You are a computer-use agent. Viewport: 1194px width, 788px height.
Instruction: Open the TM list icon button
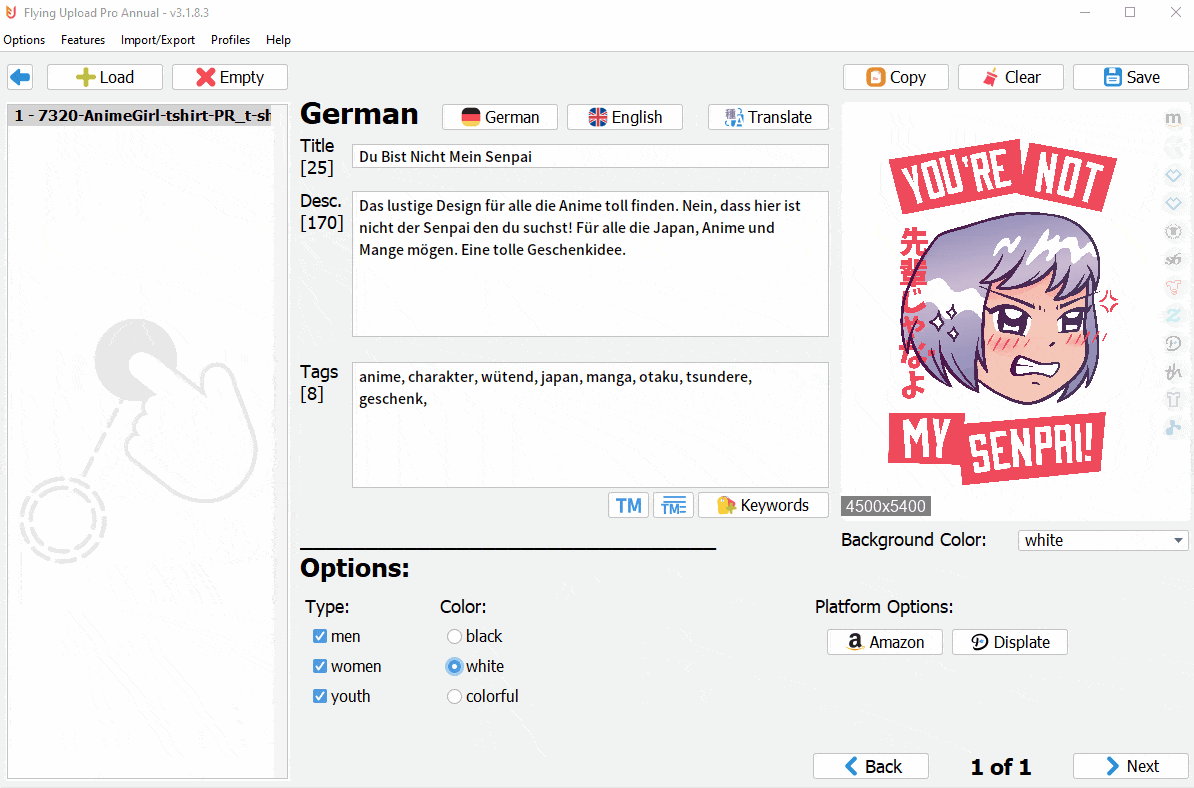[673, 506]
